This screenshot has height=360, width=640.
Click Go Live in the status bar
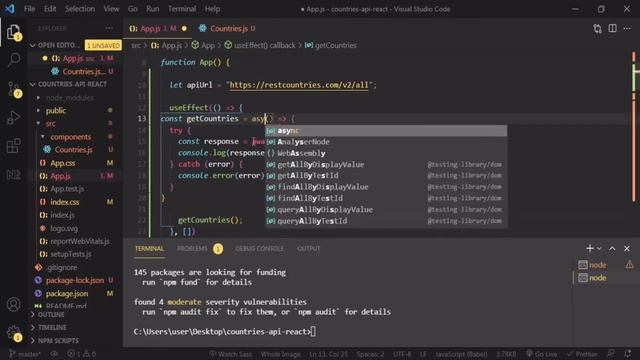coord(542,354)
